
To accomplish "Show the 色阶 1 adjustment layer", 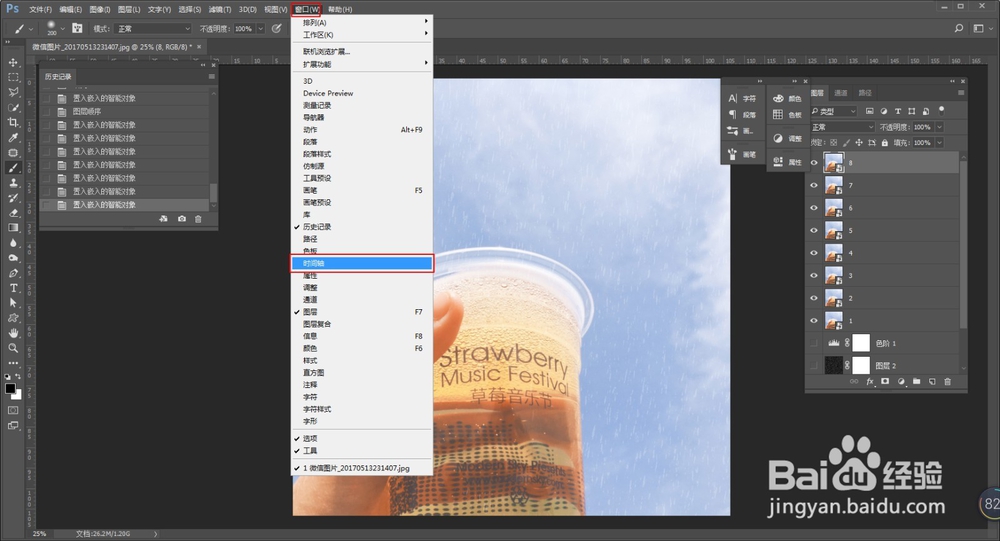I will tap(814, 343).
